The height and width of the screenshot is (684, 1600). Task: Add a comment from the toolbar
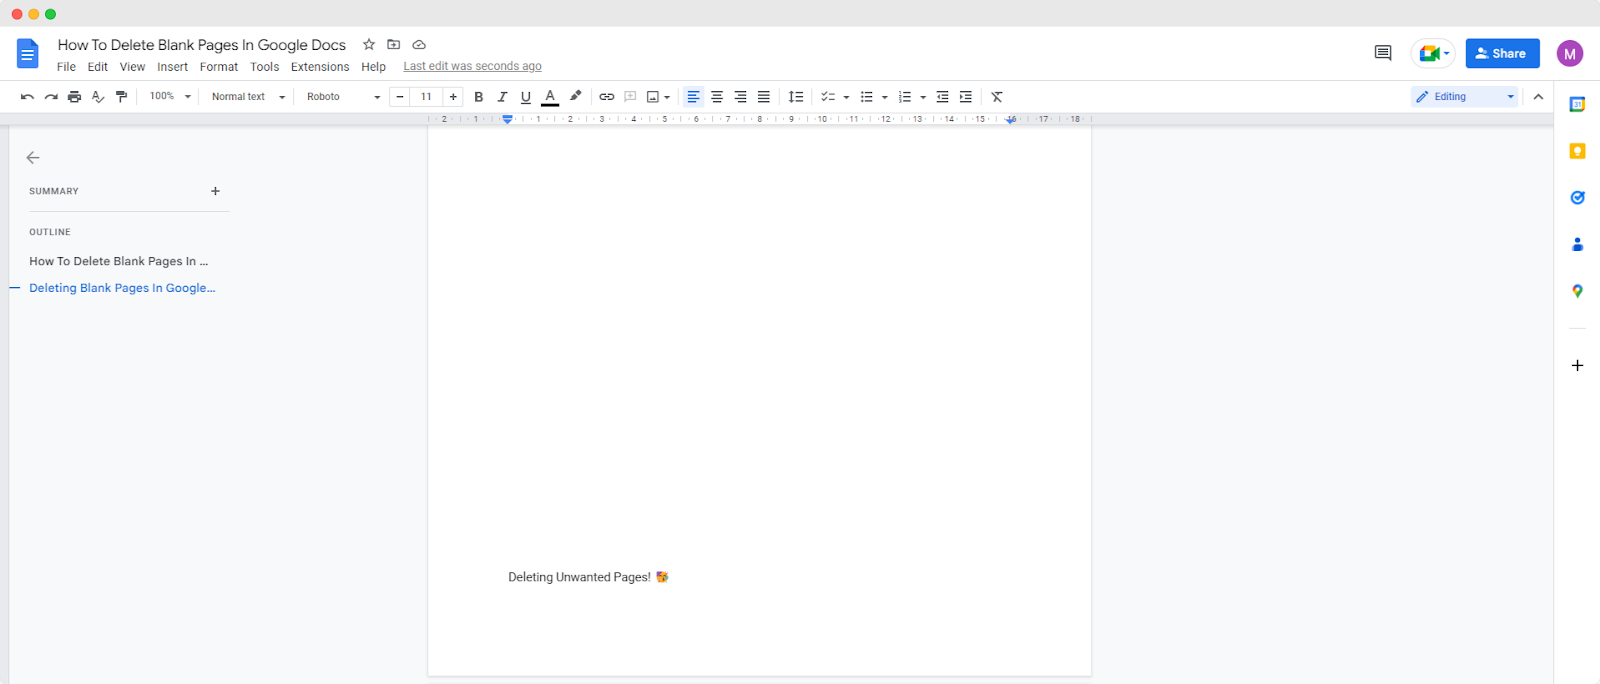tap(630, 97)
